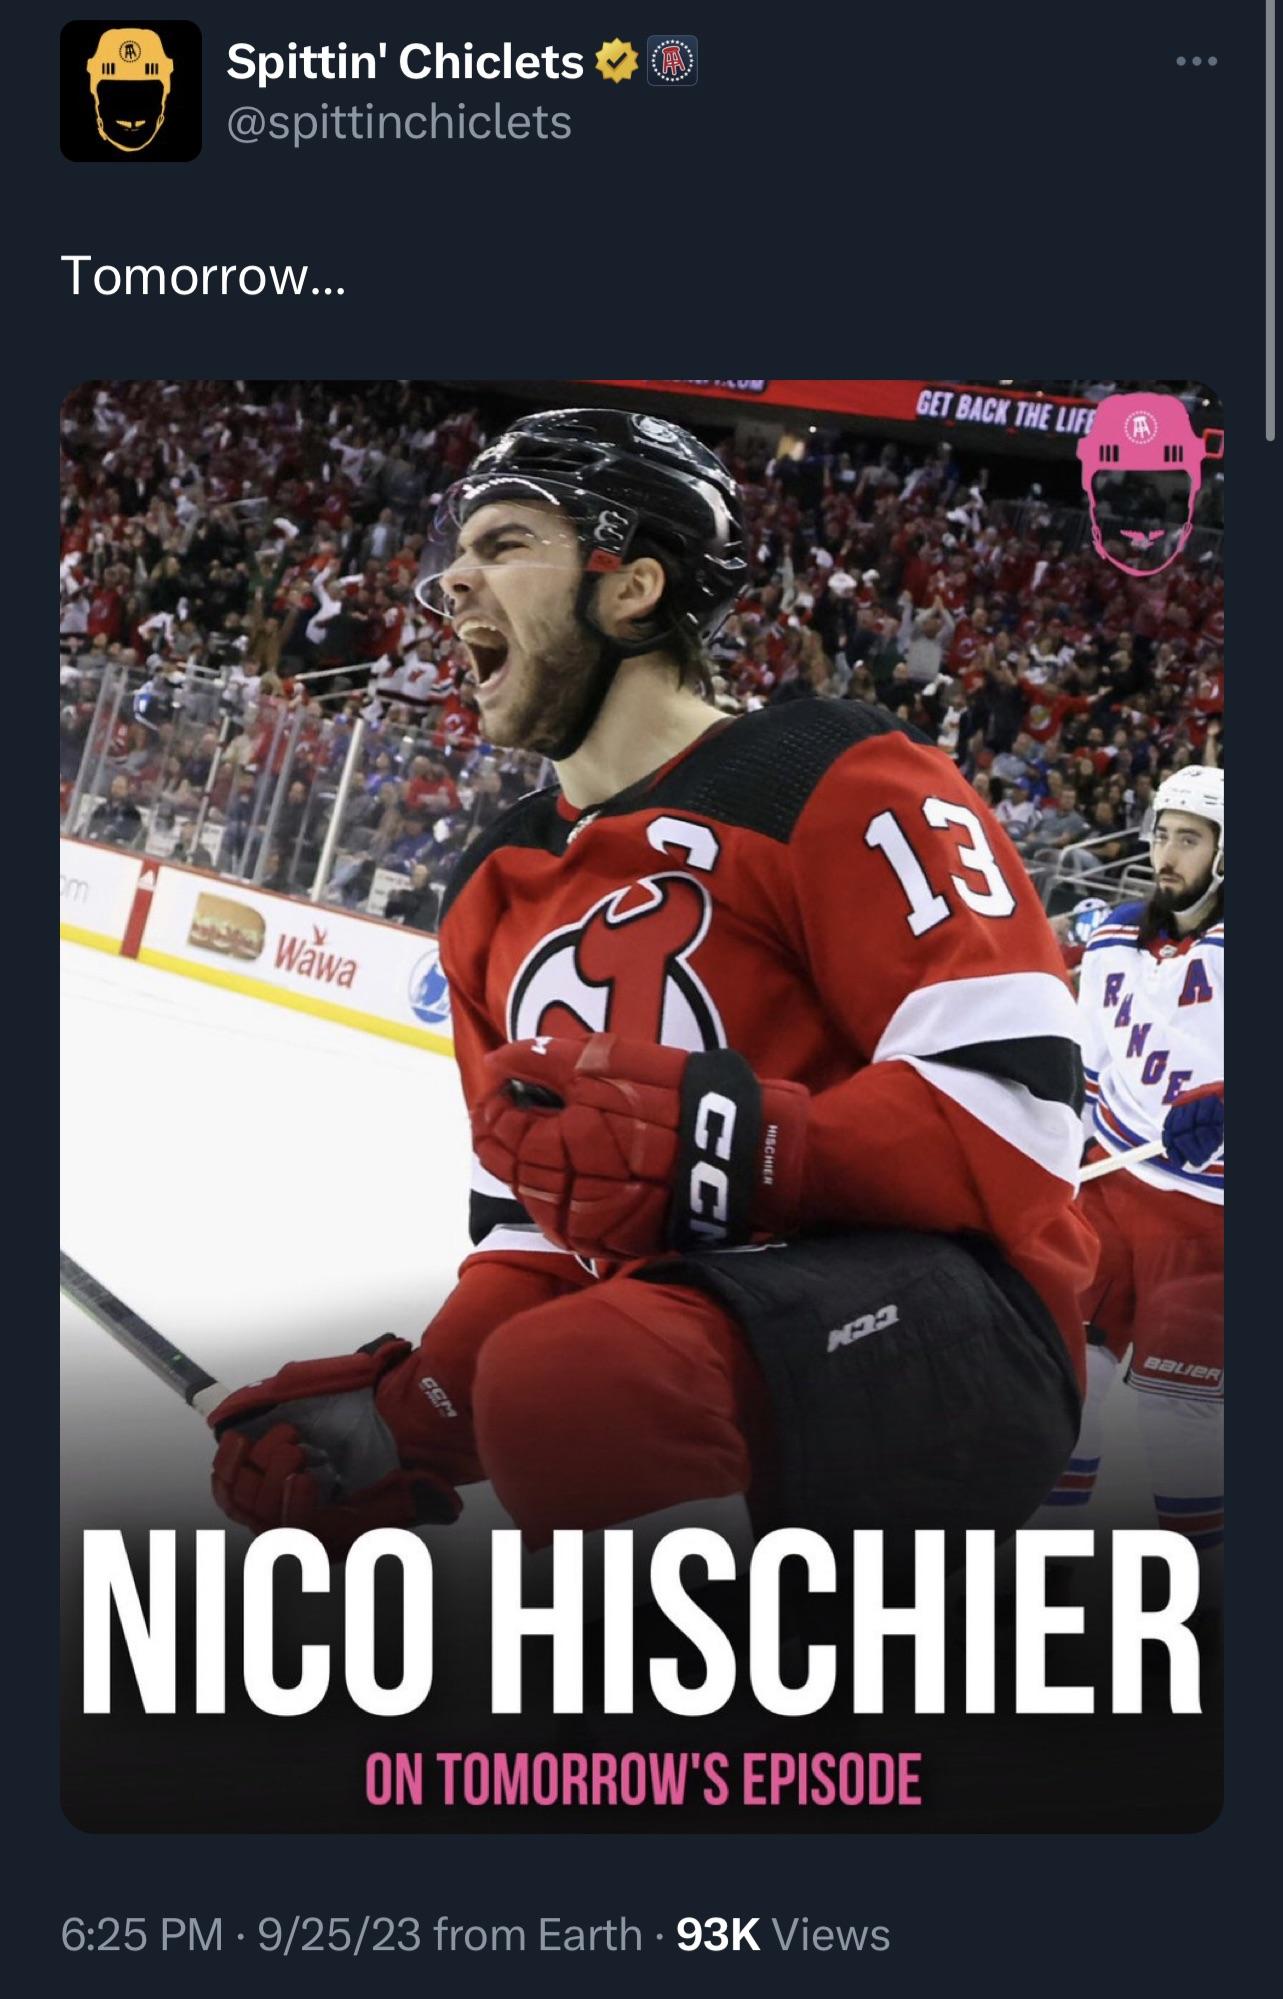Viewport: 1283px width, 1999px height.
Task: Click the "Tomorrow..." tweet text
Action: [203, 275]
